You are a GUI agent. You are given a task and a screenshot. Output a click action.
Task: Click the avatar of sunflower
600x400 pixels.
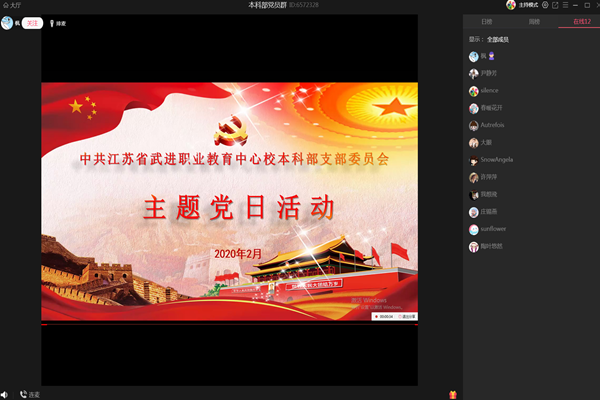(474, 229)
